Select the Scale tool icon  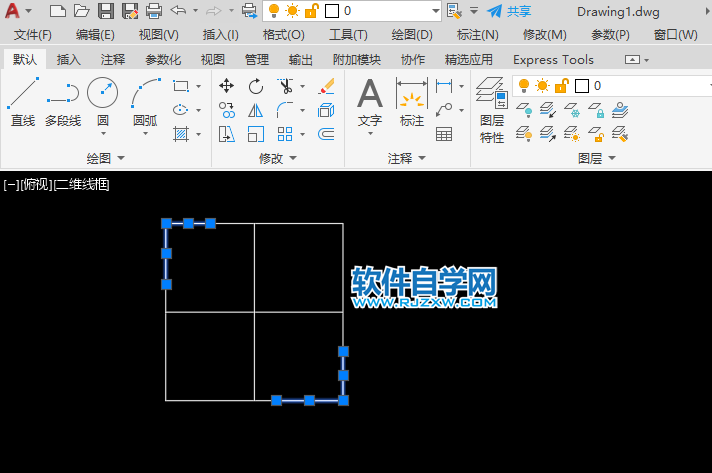point(256,134)
